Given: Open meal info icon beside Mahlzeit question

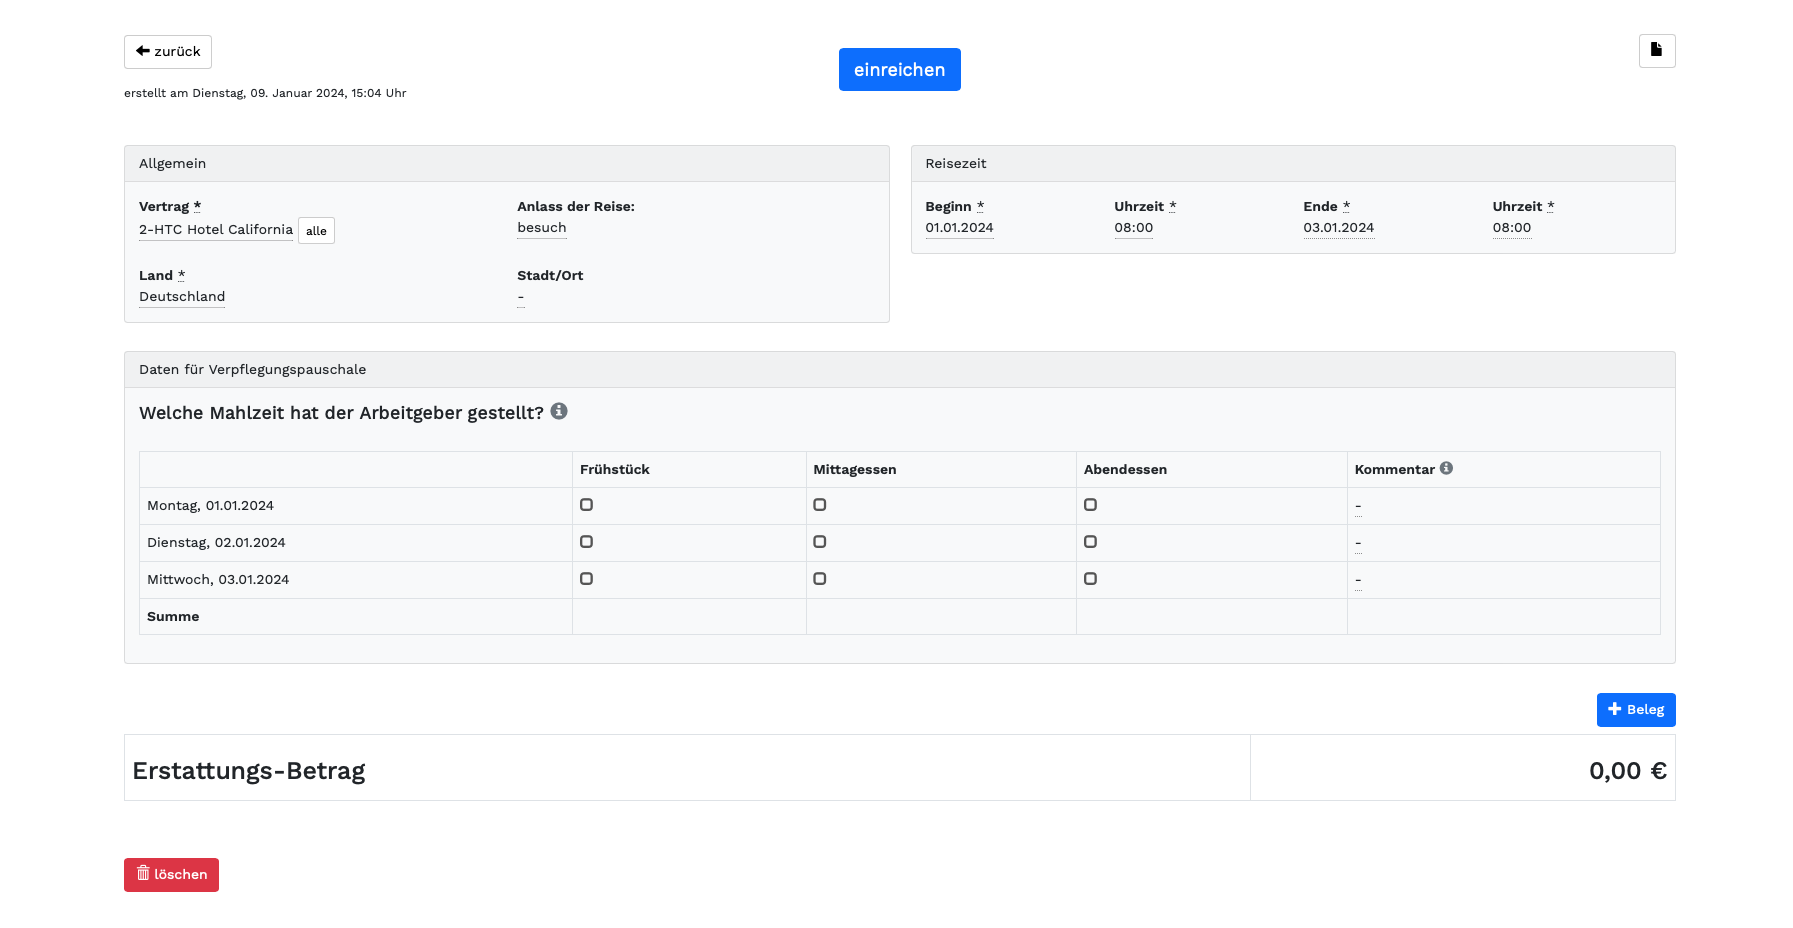Looking at the screenshot, I should click(x=559, y=411).
